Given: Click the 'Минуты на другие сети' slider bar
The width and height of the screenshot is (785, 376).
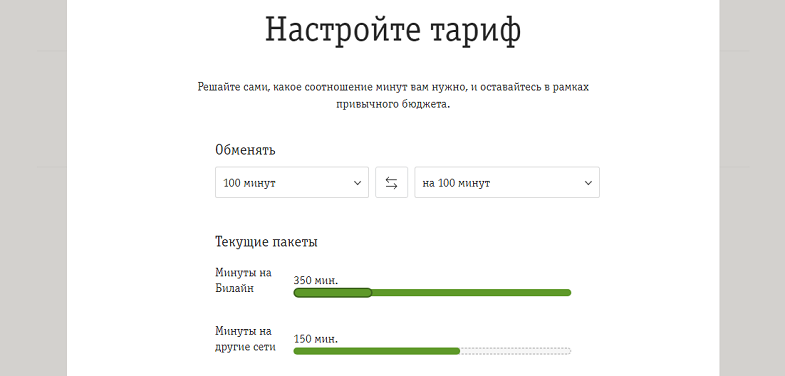Looking at the screenshot, I should tap(432, 351).
